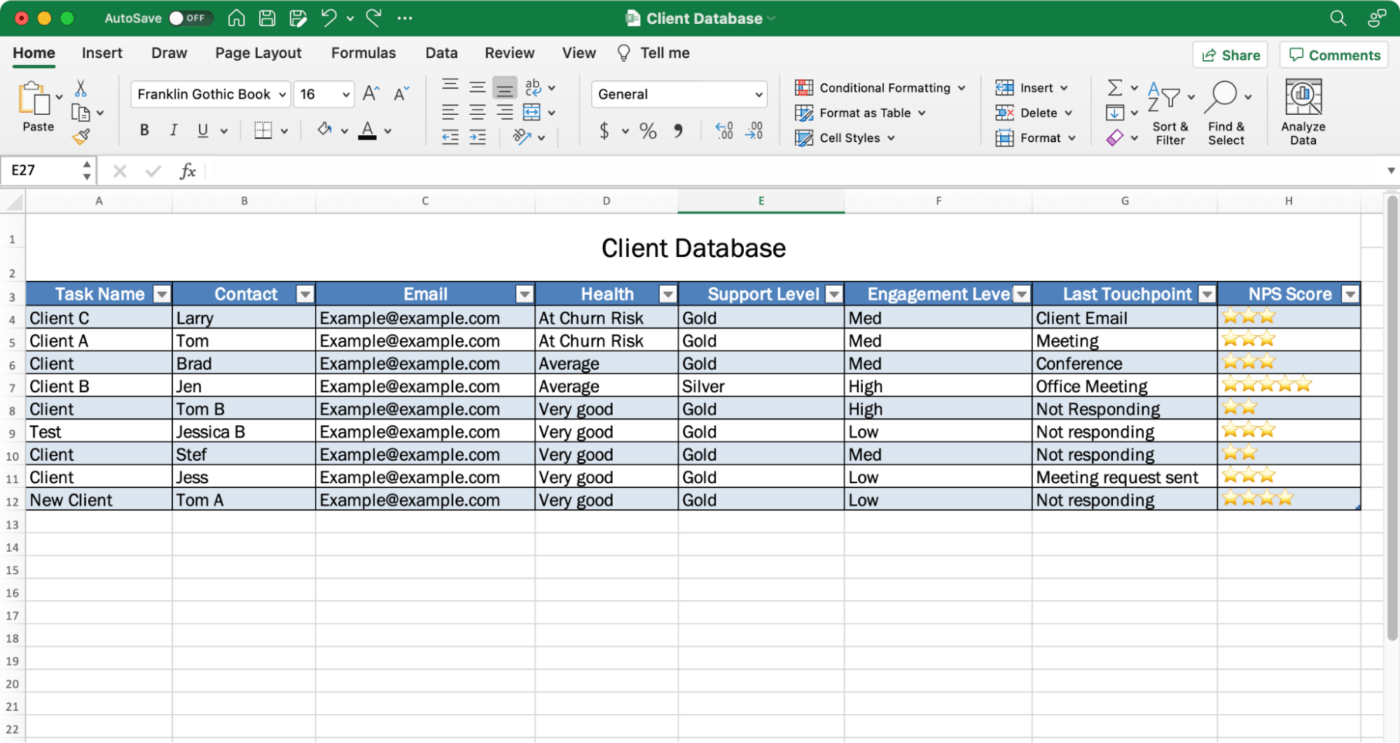Click the Share button
1400x743 pixels.
1230,54
